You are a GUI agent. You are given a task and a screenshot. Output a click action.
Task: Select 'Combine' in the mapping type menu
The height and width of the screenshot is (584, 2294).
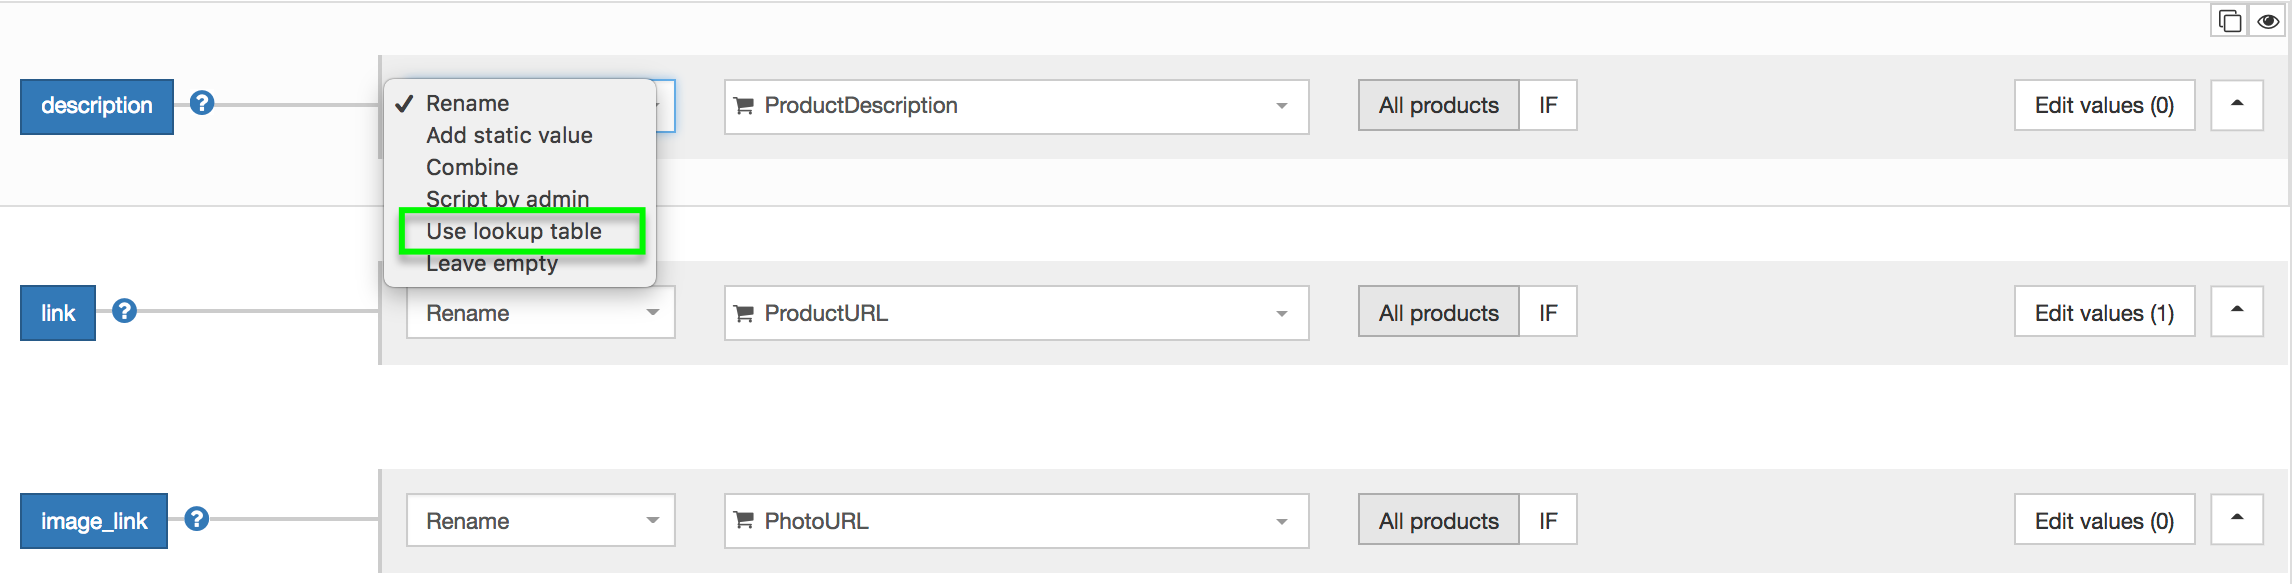tap(472, 167)
